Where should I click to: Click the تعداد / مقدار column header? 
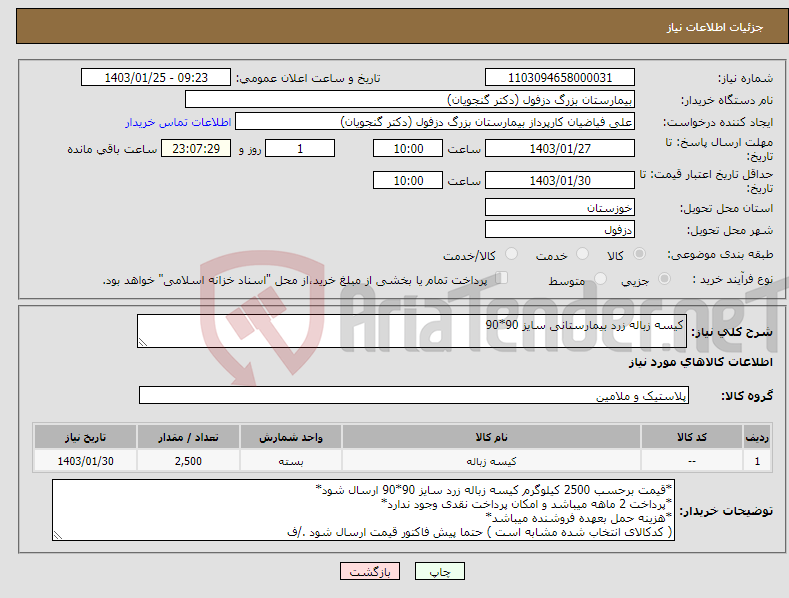[188, 437]
